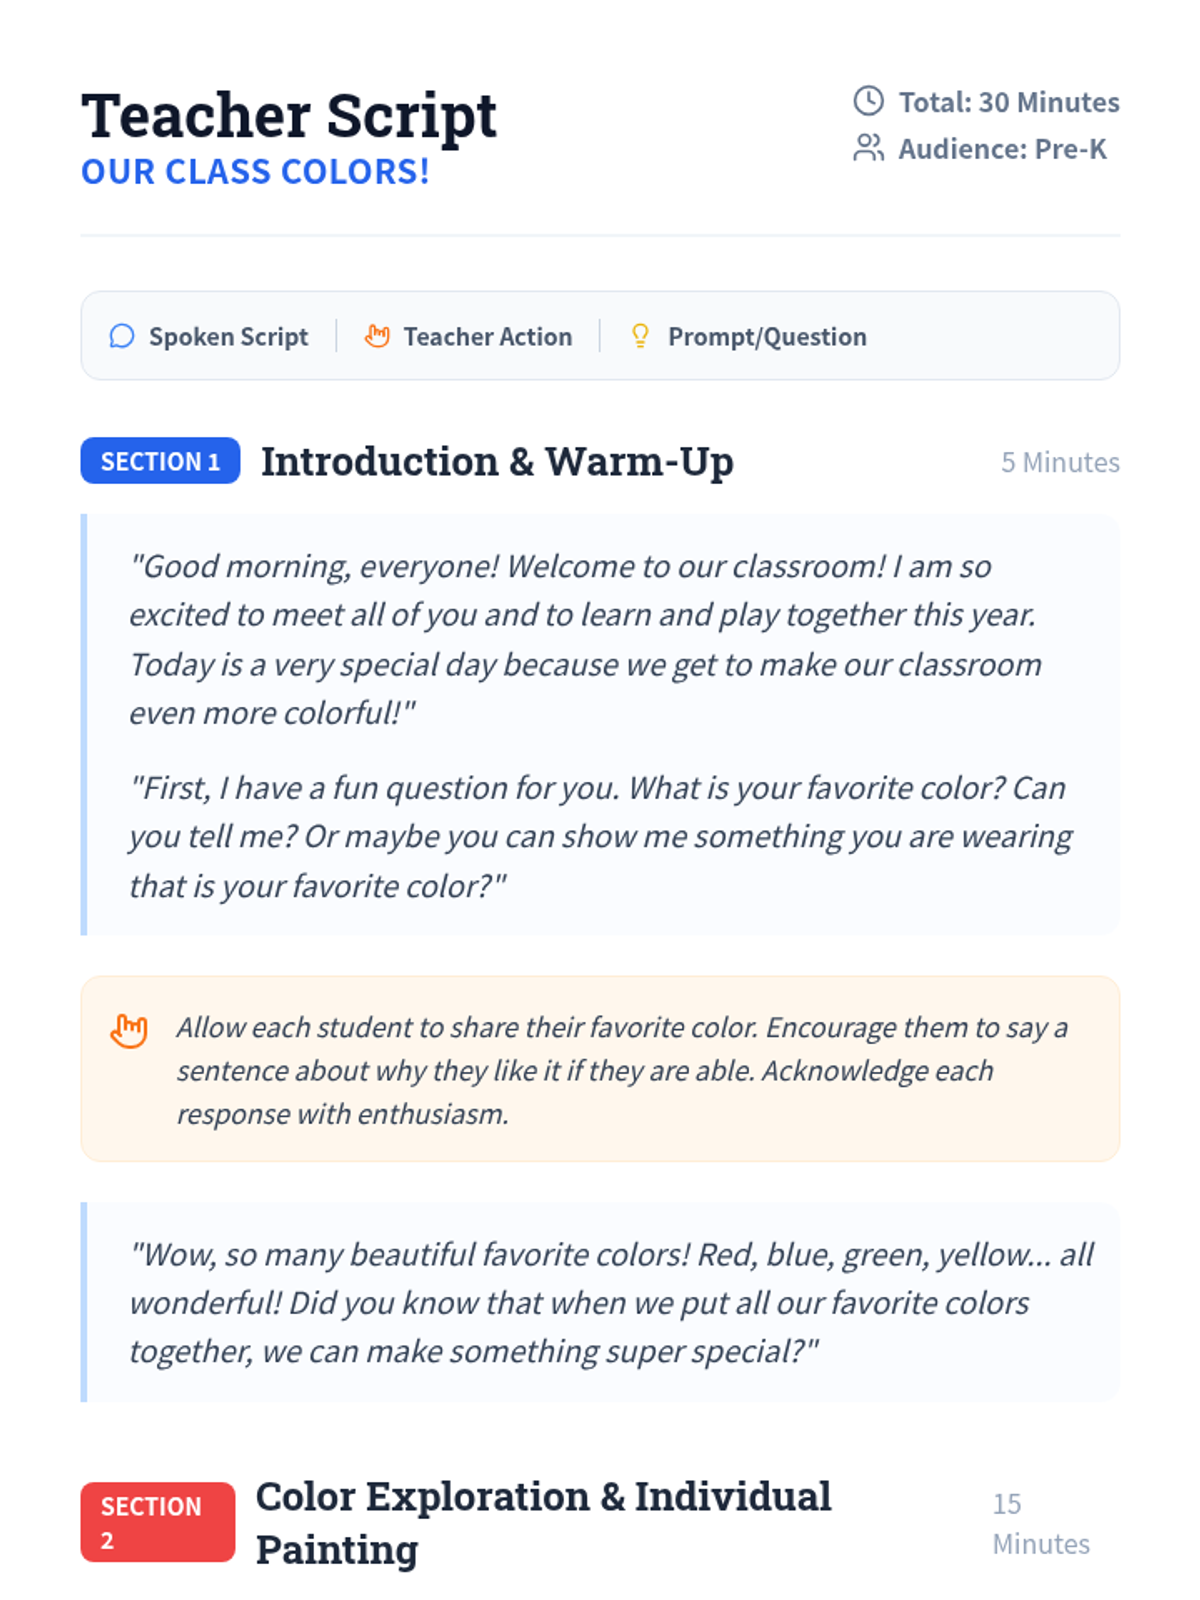Click the clock icon beside Total: 30 Minutes
This screenshot has height=1600, width=1200.
(x=868, y=101)
